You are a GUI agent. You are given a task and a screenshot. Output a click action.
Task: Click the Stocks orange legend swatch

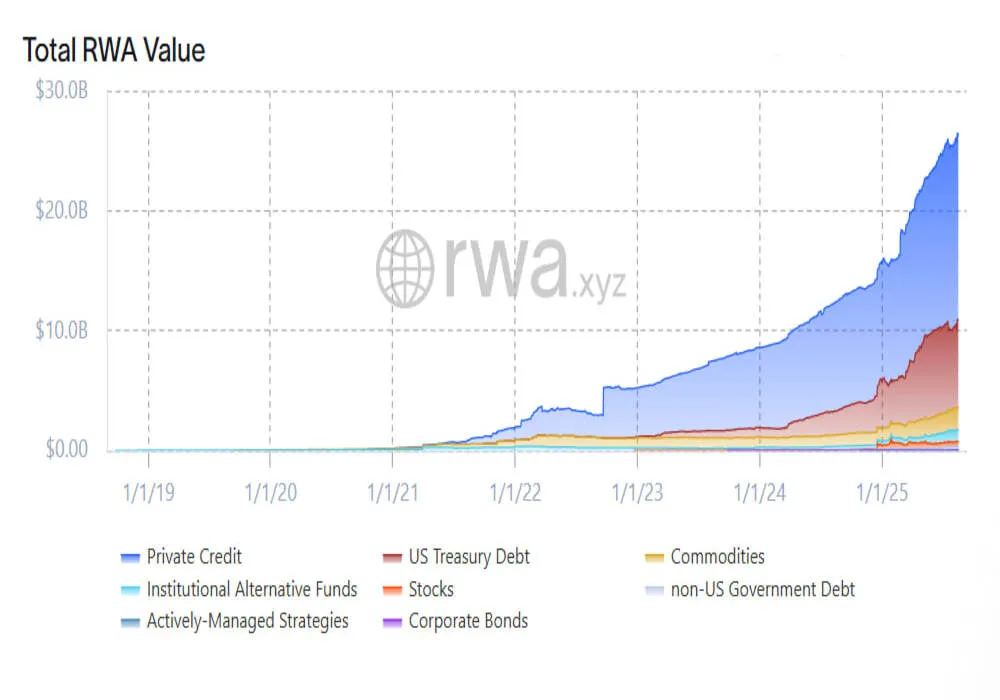pyautogui.click(x=392, y=590)
